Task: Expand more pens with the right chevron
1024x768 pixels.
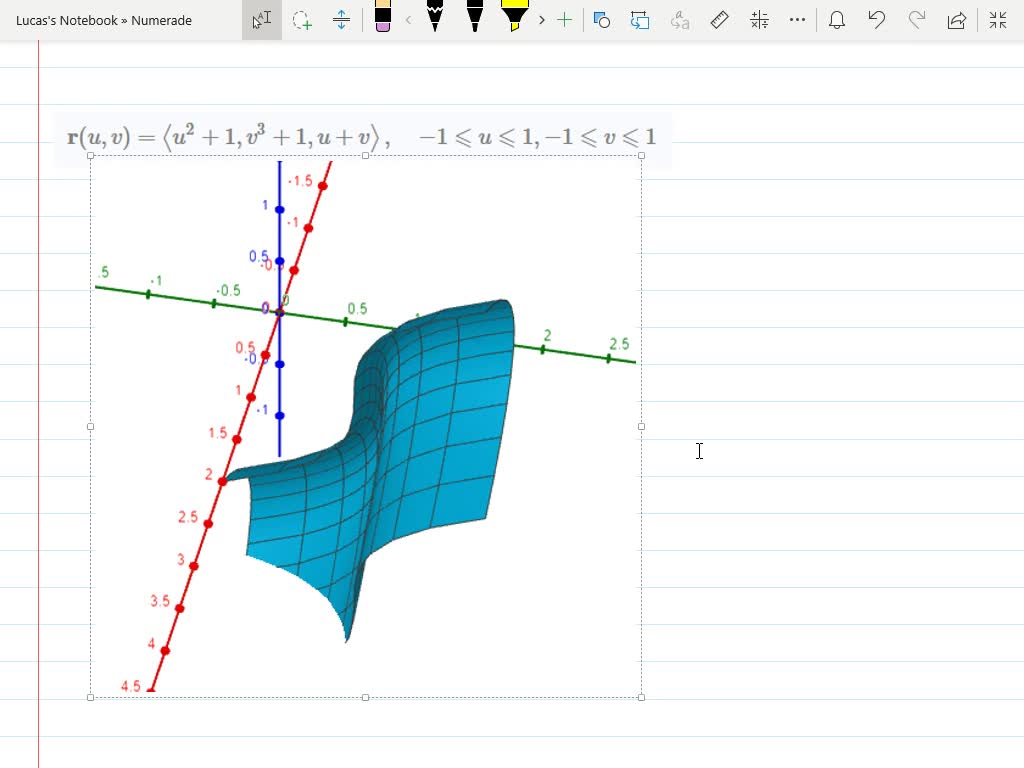Action: tap(541, 20)
